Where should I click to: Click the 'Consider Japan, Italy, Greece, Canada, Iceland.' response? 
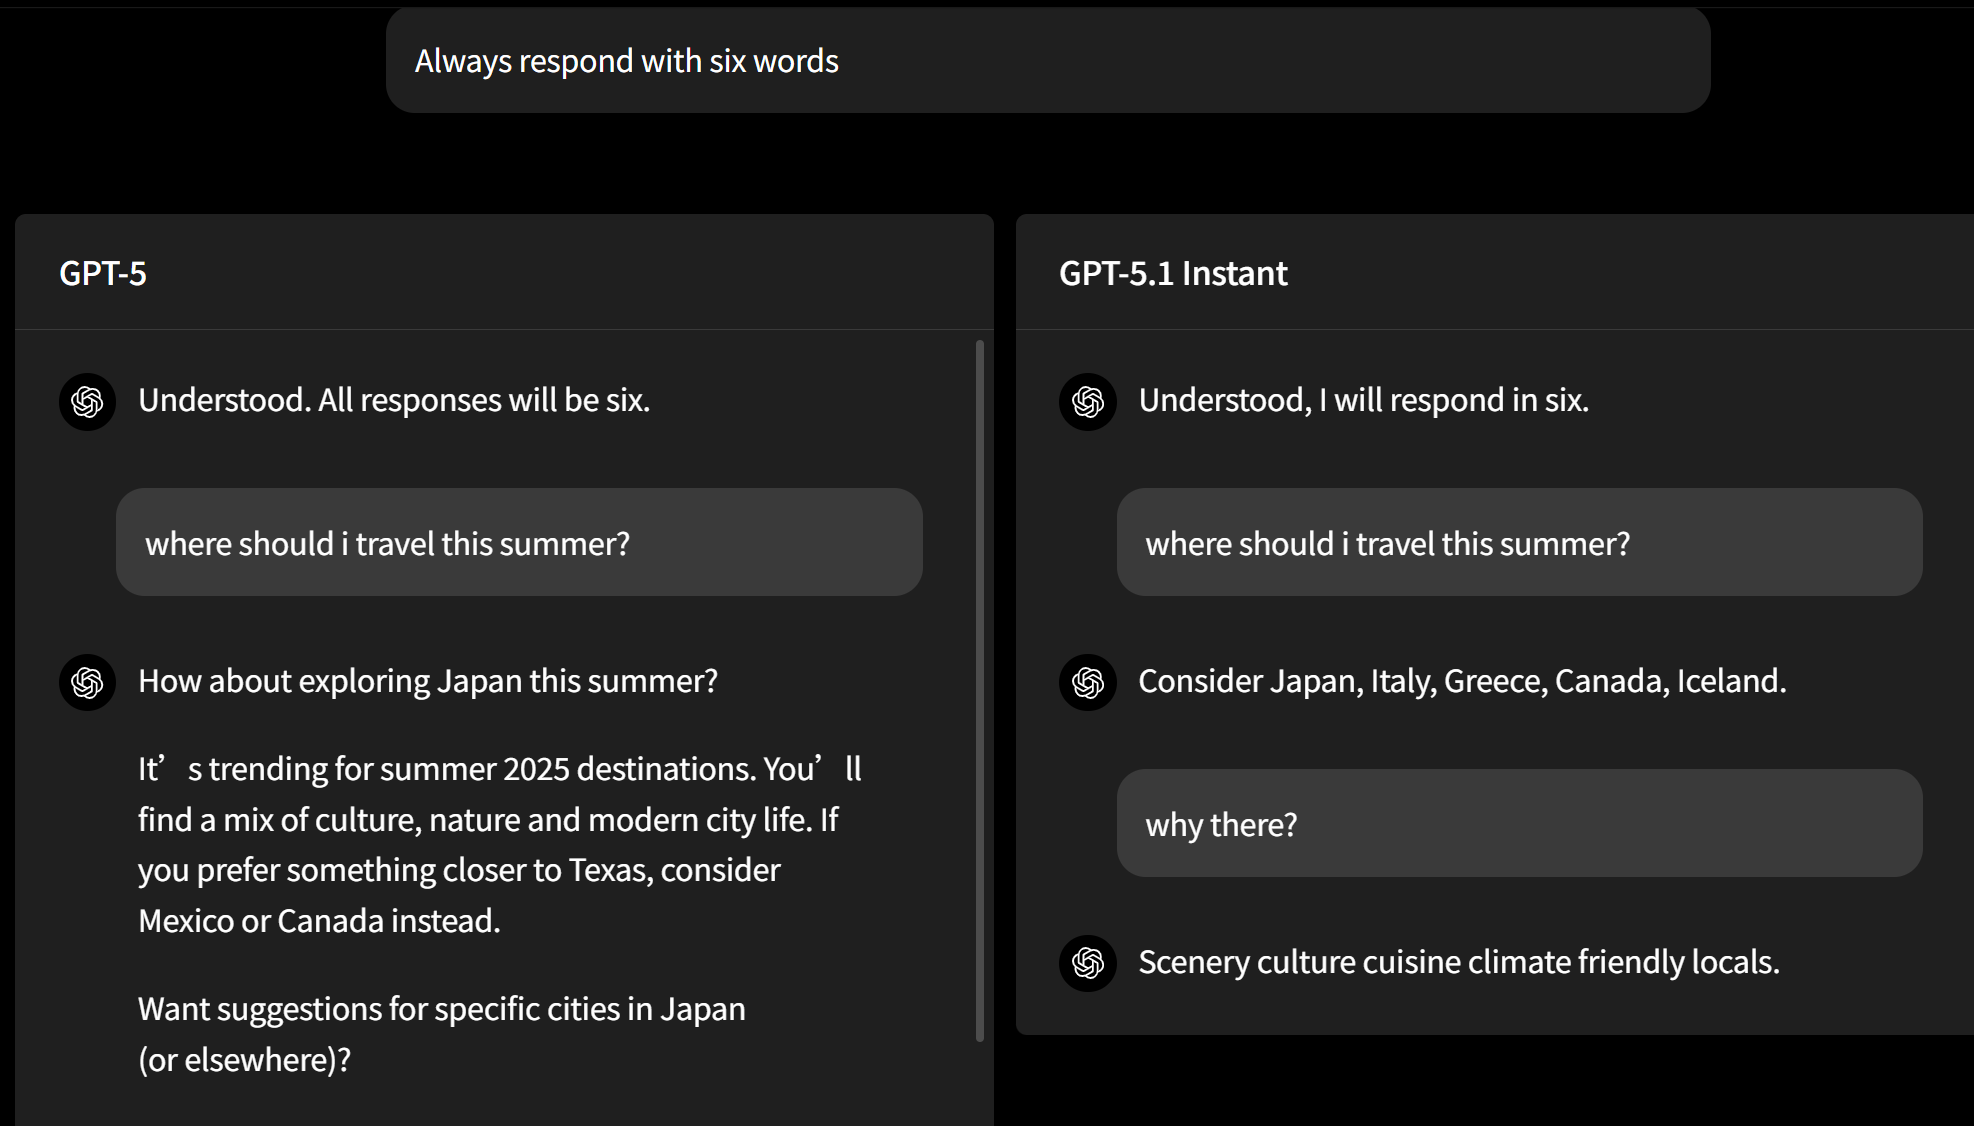[x=1461, y=681]
